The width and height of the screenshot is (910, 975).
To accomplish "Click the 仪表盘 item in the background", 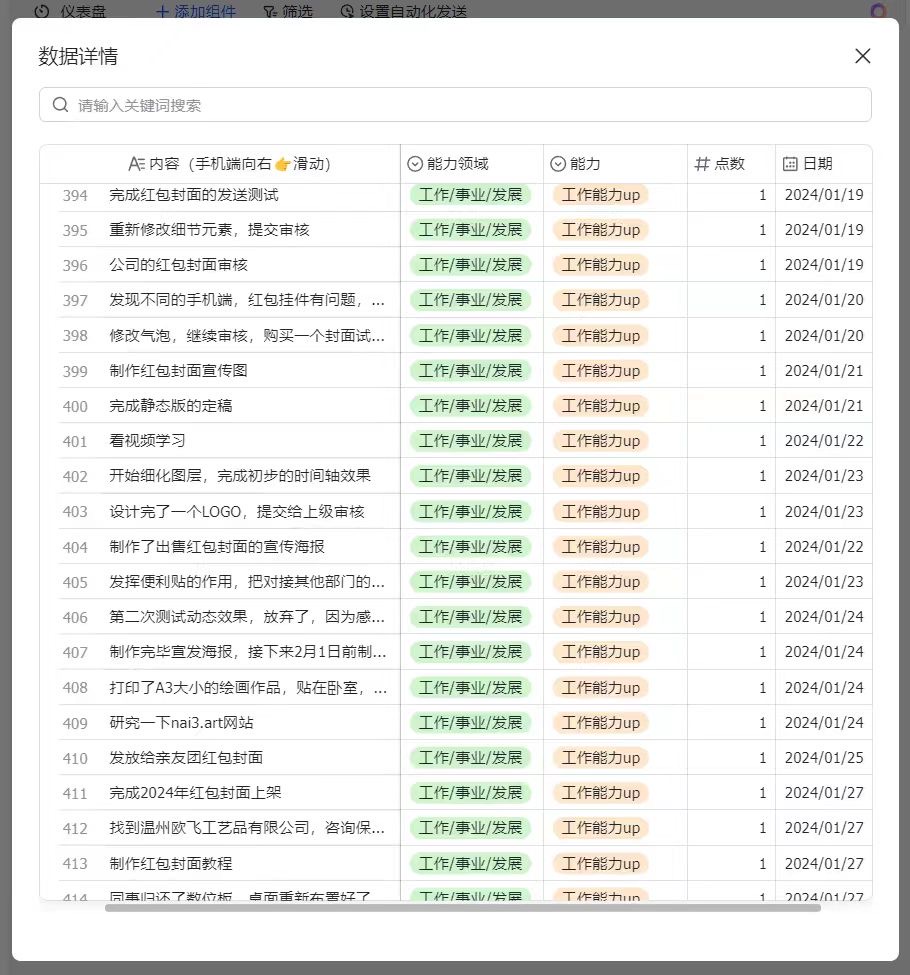I will click(70, 11).
